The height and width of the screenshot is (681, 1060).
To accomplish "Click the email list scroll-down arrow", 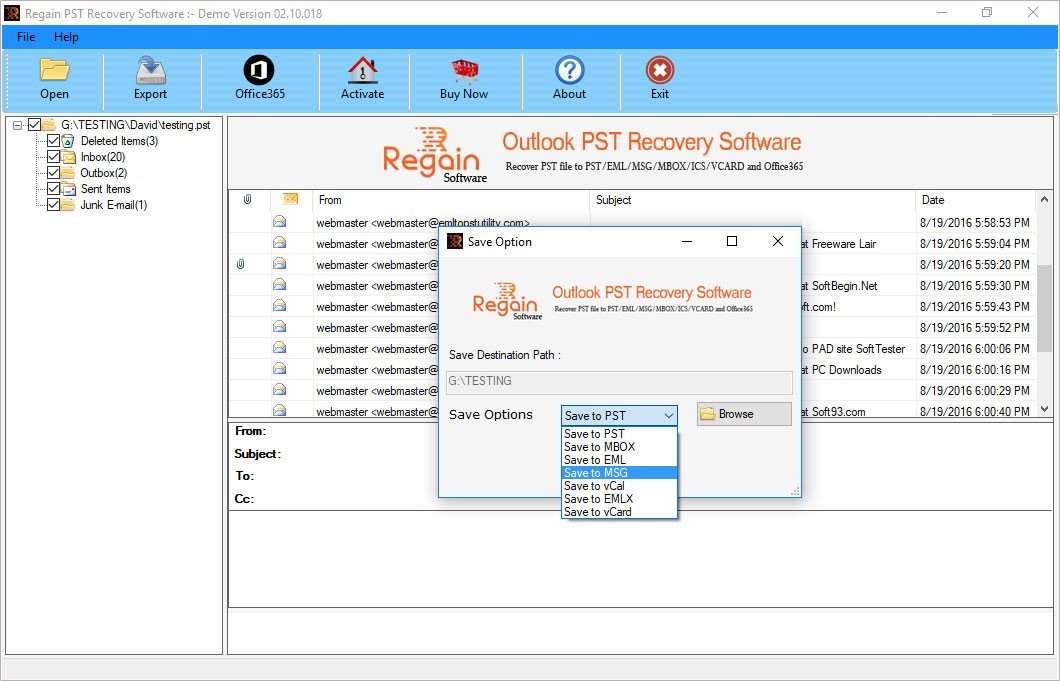I will (x=1045, y=408).
